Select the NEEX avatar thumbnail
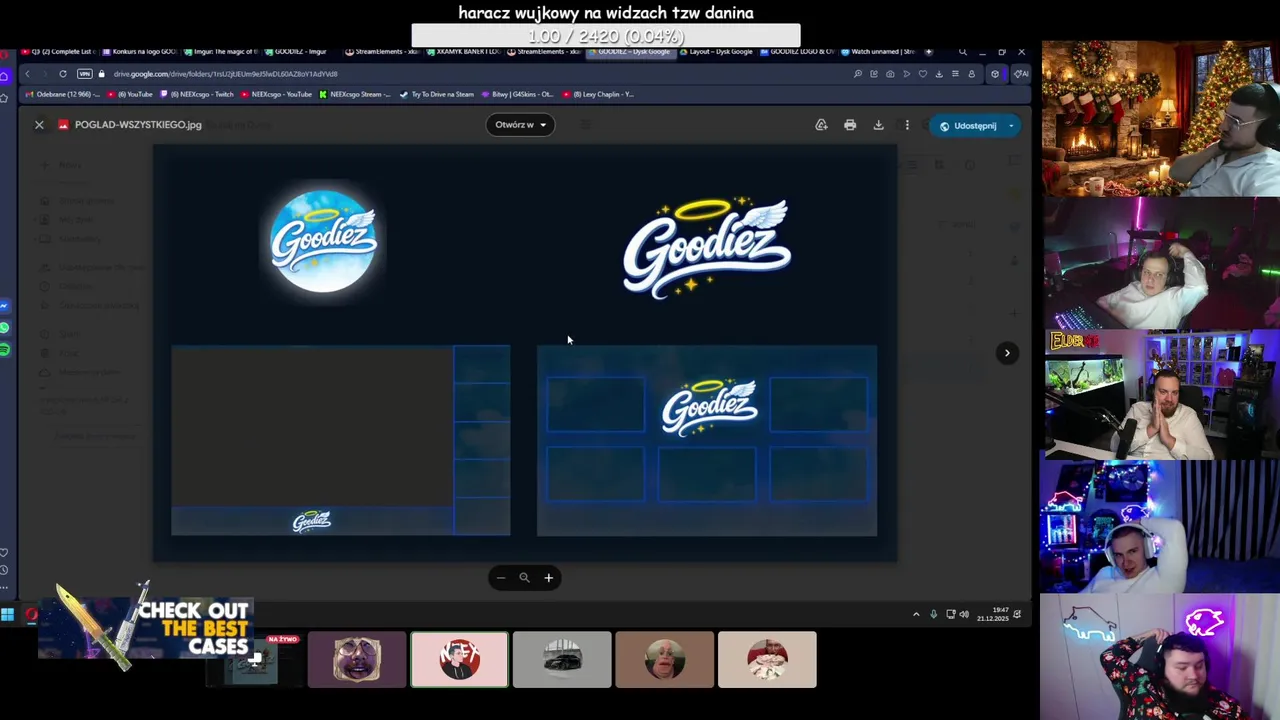 (x=459, y=660)
